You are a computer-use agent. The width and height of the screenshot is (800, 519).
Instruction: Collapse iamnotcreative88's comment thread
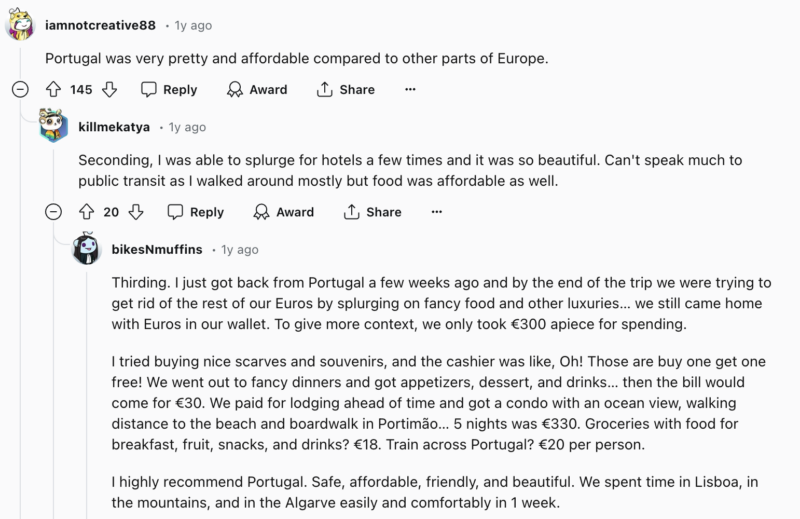[x=19, y=90]
